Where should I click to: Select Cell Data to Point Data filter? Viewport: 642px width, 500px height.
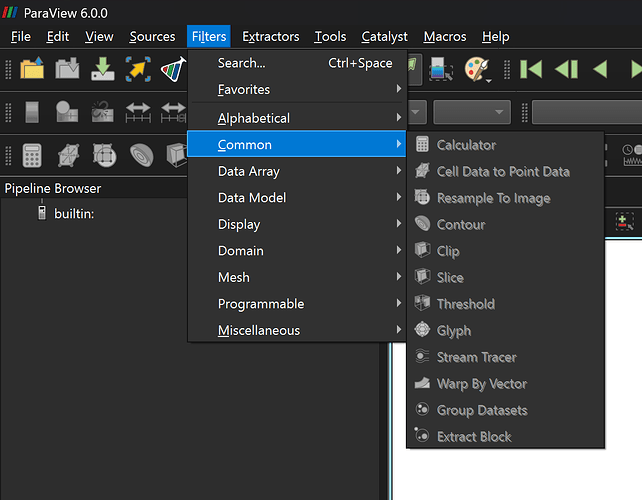506,172
